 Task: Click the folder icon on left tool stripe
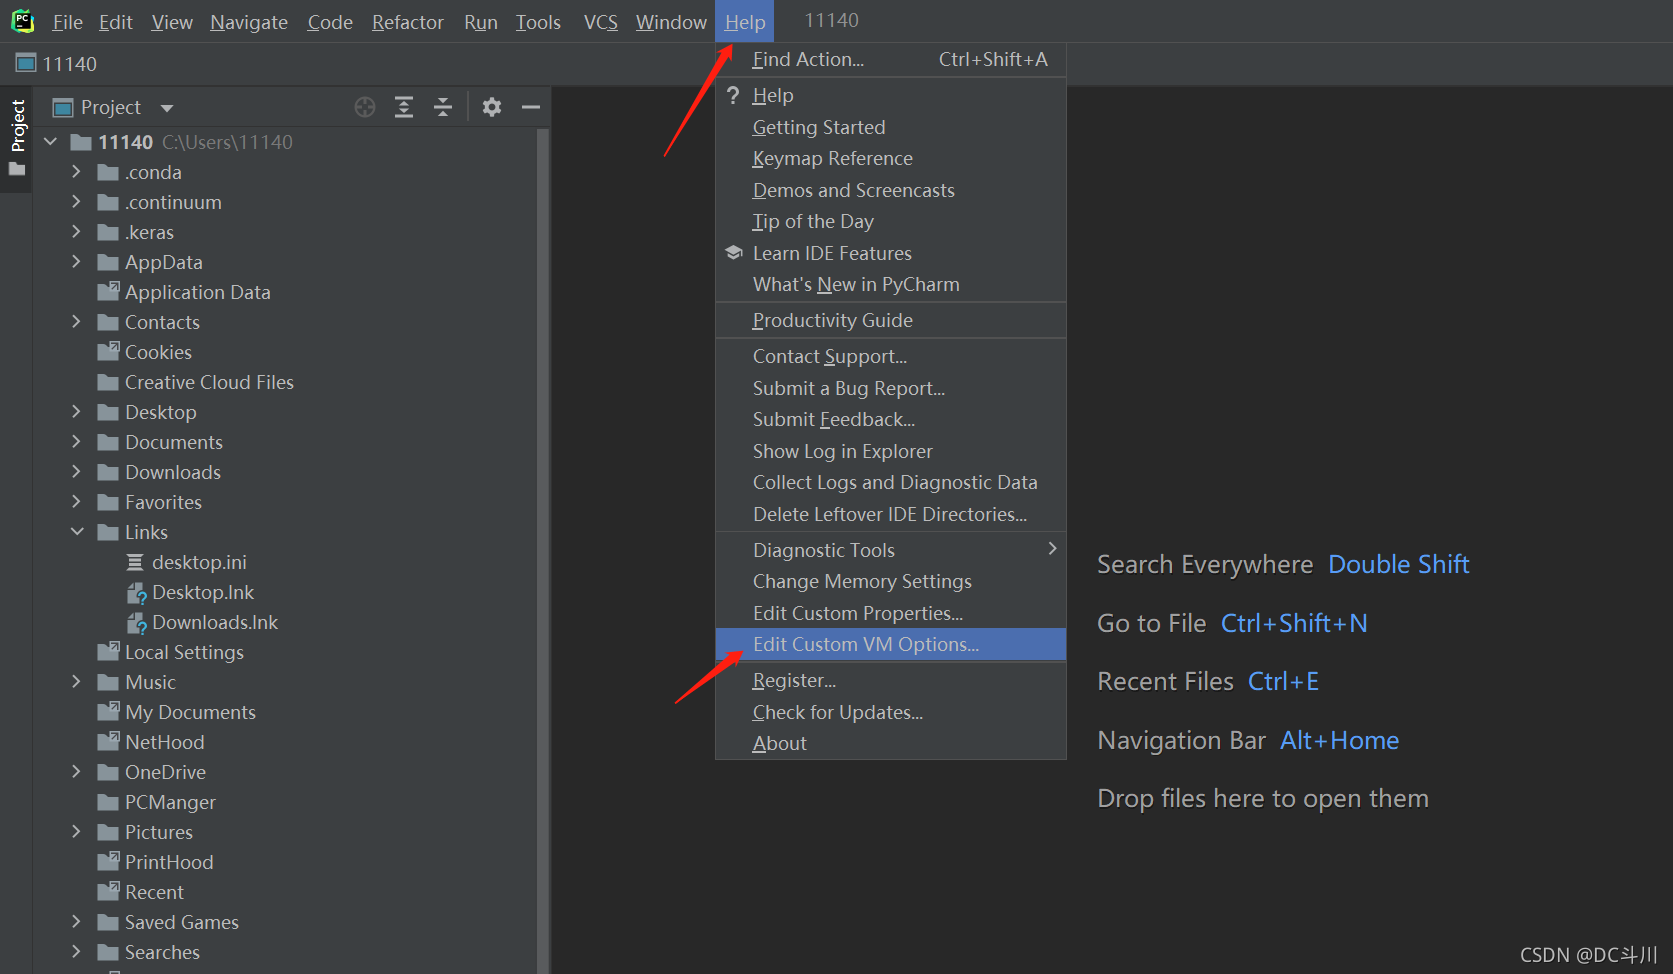coord(17,170)
